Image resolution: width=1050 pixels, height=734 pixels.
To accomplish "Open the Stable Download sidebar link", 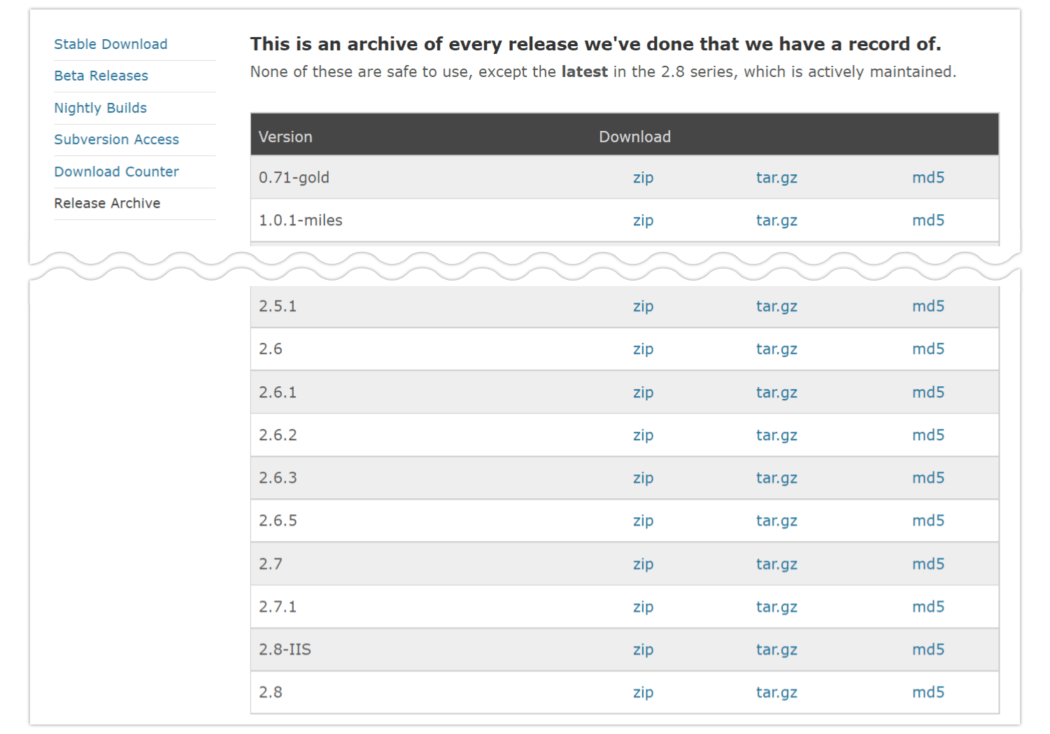I will click(x=110, y=44).
